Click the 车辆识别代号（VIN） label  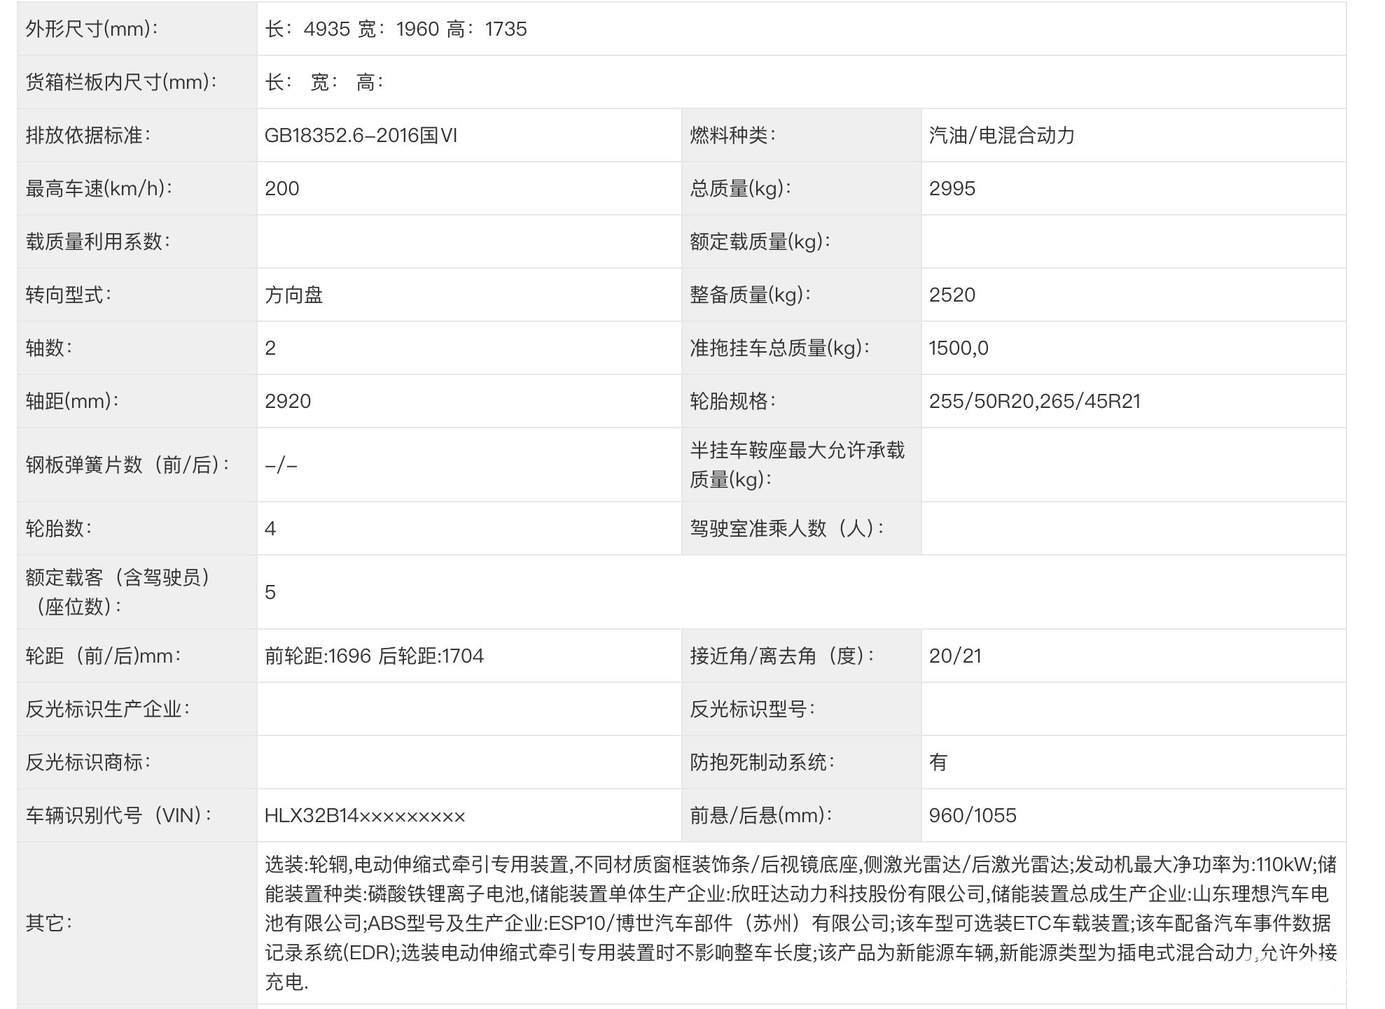coord(118,815)
